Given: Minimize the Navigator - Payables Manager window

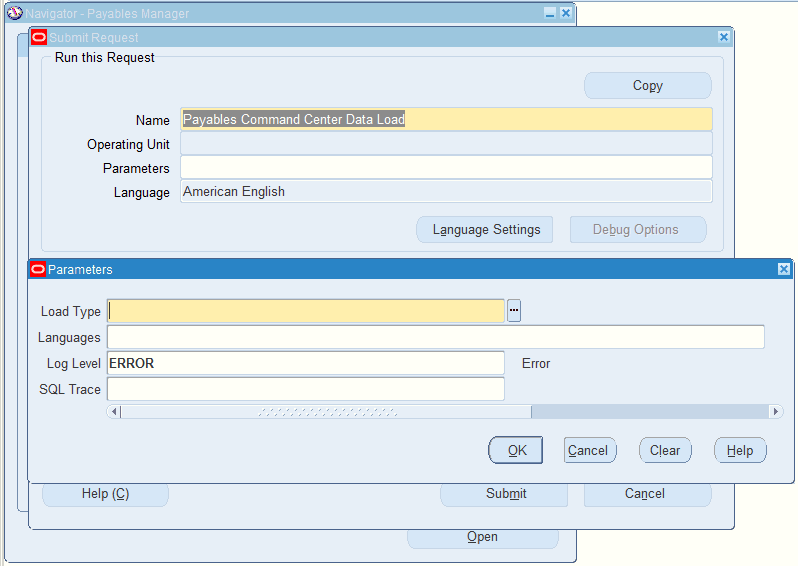Looking at the screenshot, I should [x=550, y=13].
